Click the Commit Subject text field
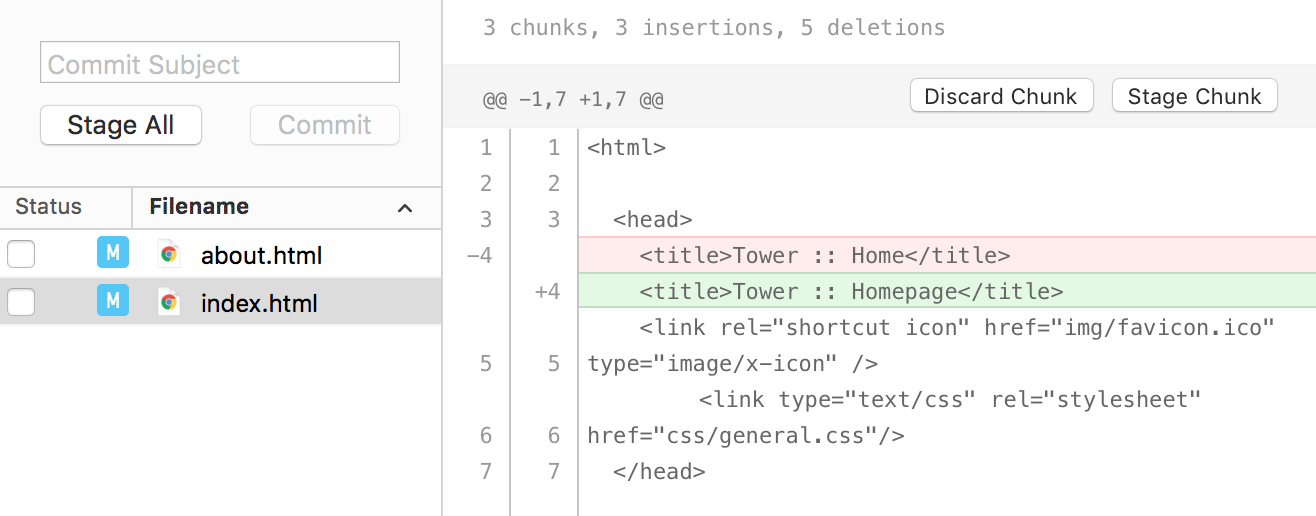 (x=219, y=62)
